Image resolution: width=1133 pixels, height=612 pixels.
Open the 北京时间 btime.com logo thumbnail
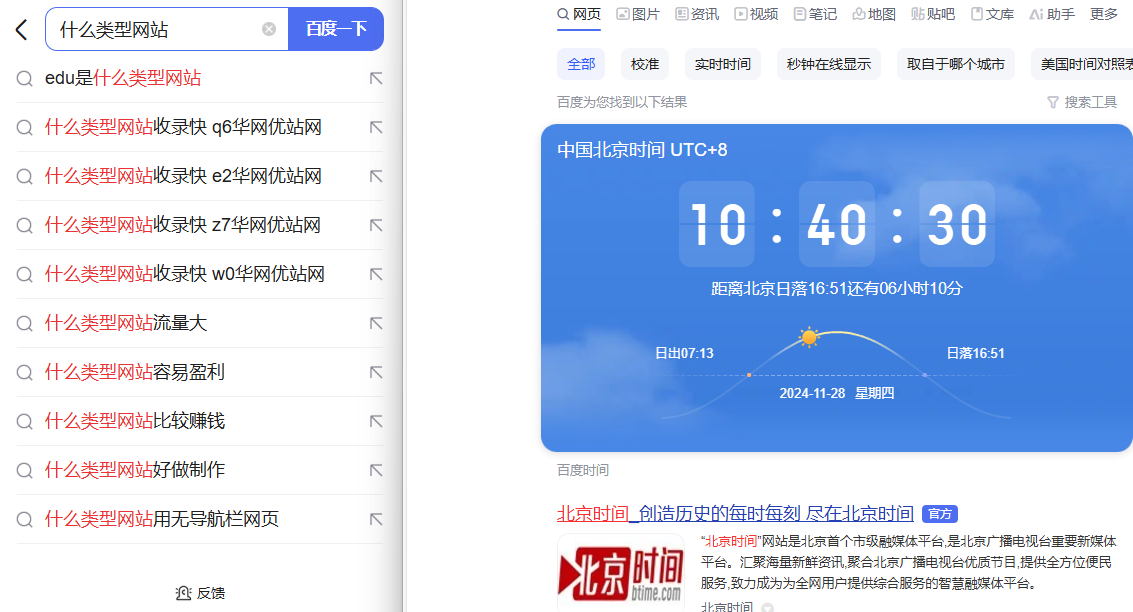tap(621, 573)
